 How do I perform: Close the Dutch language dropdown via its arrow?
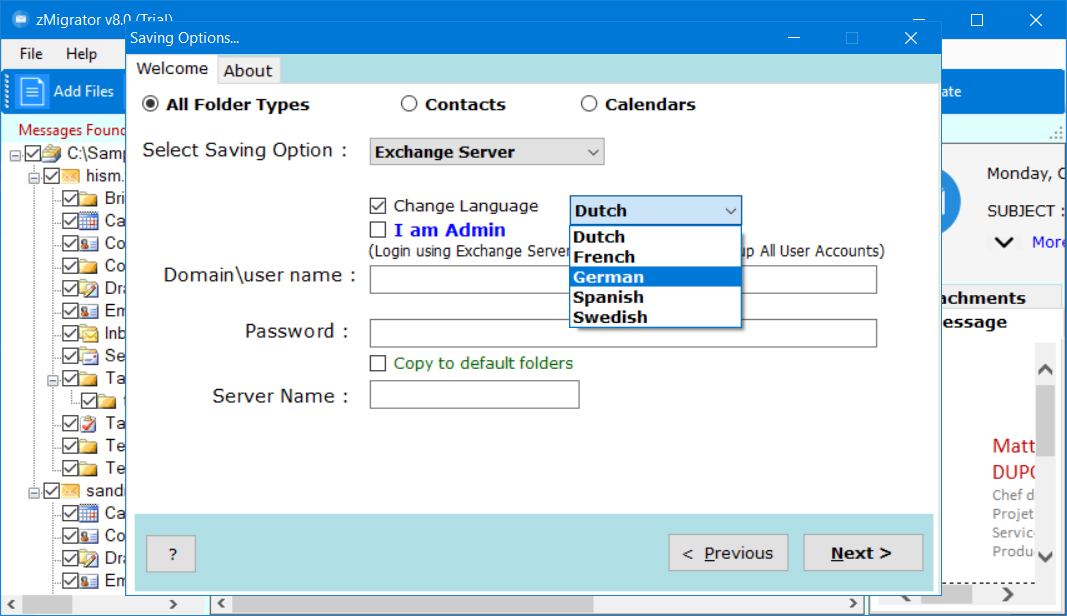[x=730, y=211]
